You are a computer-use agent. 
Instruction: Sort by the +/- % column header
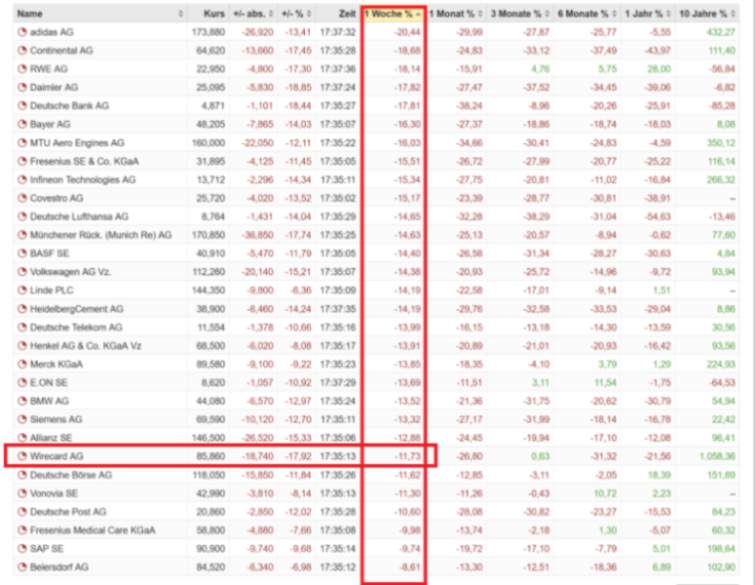296,13
